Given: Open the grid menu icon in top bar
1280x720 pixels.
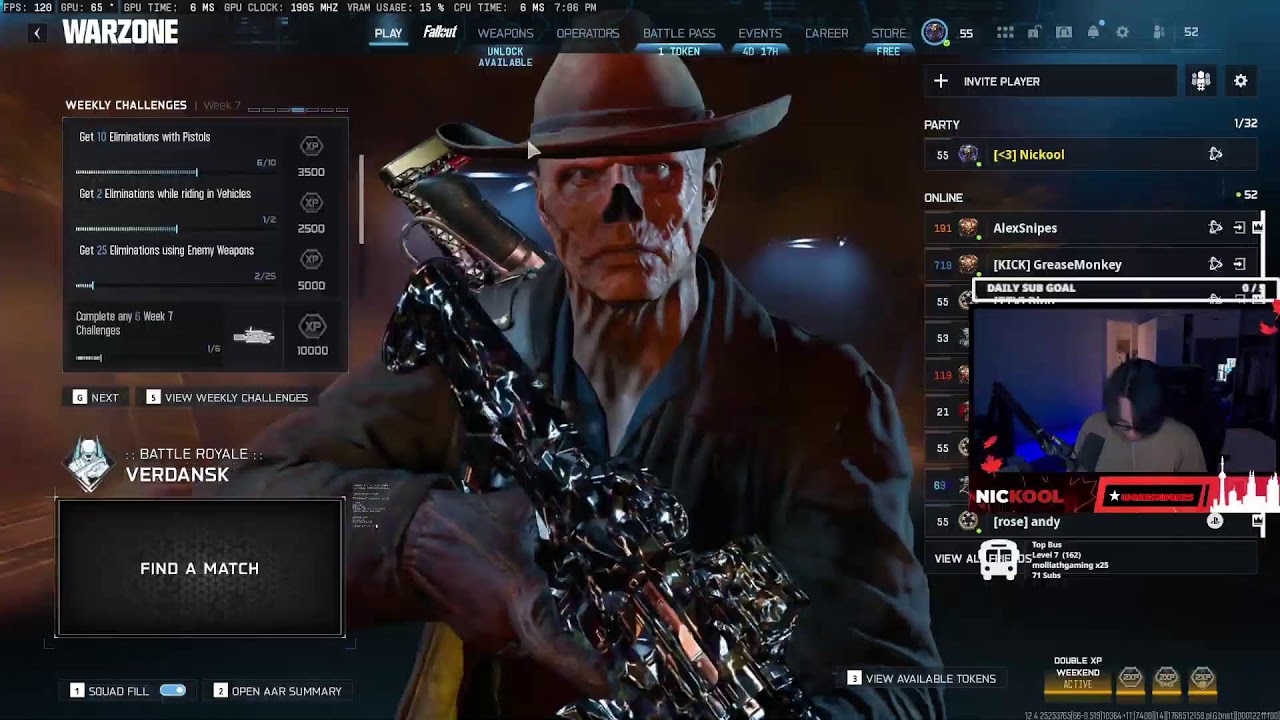Looking at the screenshot, I should click(1005, 32).
